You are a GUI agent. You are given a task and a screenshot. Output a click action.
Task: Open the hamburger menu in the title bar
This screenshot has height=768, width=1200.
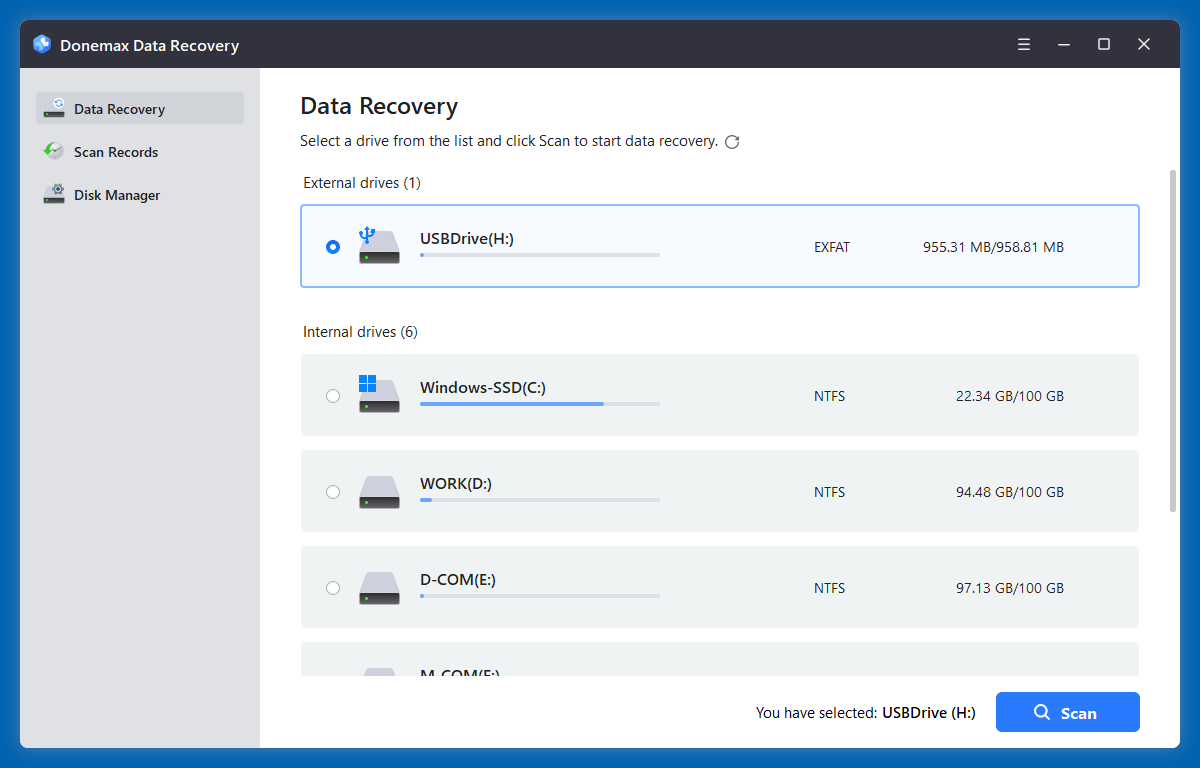[1023, 44]
